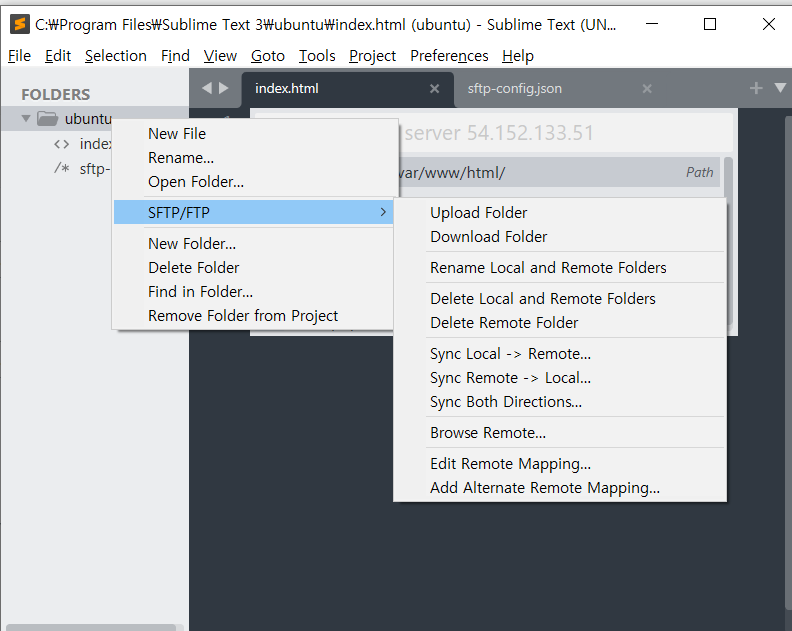The image size is (792, 631).
Task: Click the FOLDERS sidebar heading
Action: pos(56,94)
